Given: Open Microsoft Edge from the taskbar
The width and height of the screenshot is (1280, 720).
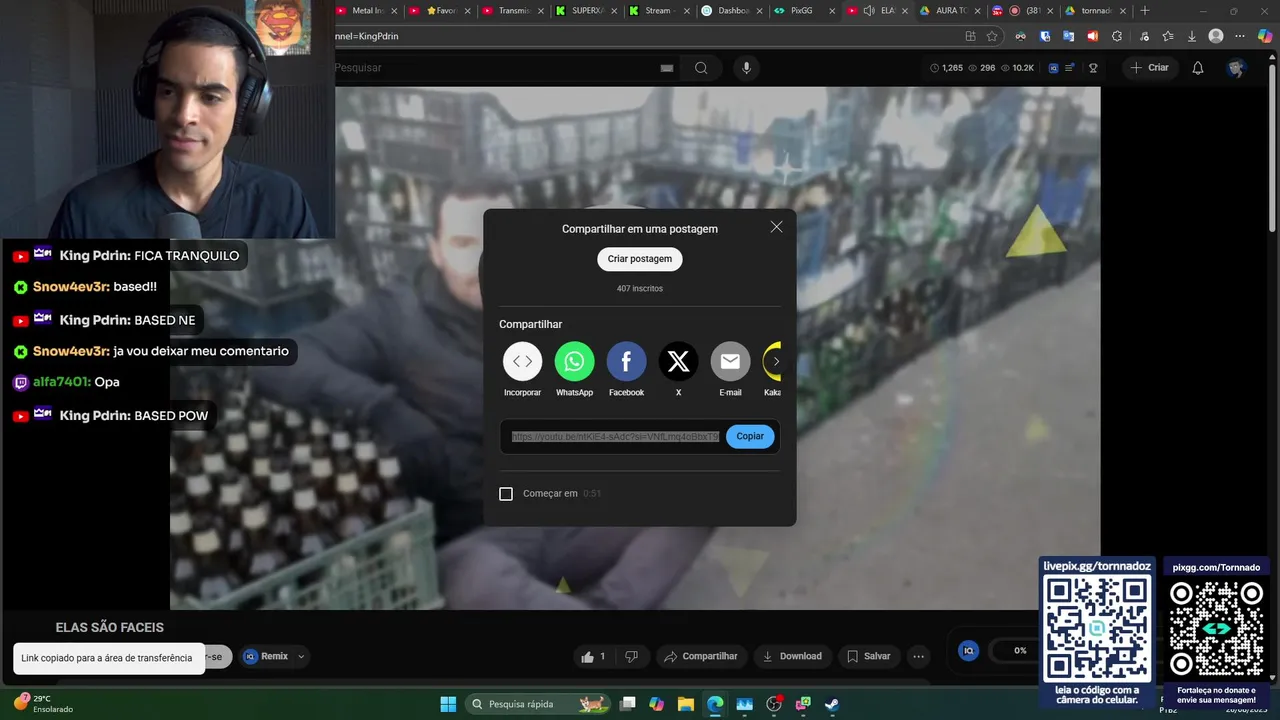Looking at the screenshot, I should pos(715,704).
